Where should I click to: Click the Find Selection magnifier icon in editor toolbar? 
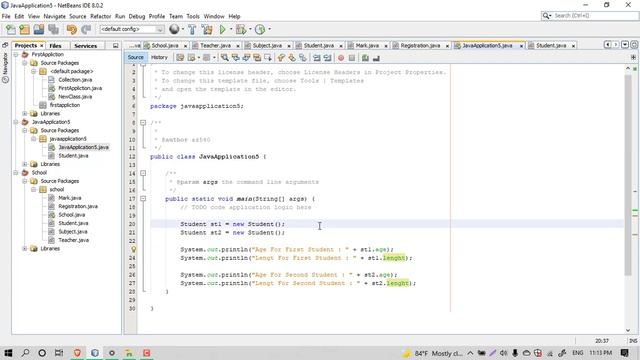[x=224, y=58]
